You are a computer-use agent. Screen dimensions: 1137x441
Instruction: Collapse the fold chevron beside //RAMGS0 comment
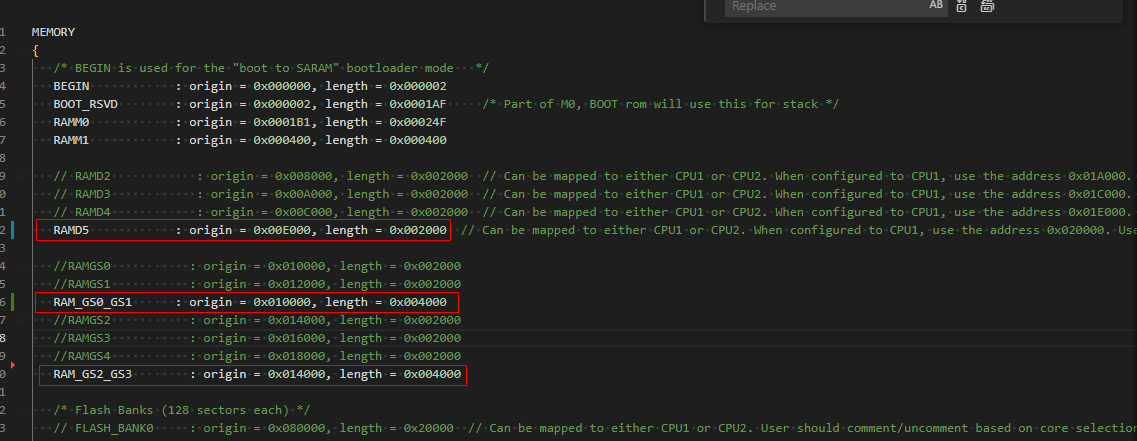pyautogui.click(x=20, y=266)
